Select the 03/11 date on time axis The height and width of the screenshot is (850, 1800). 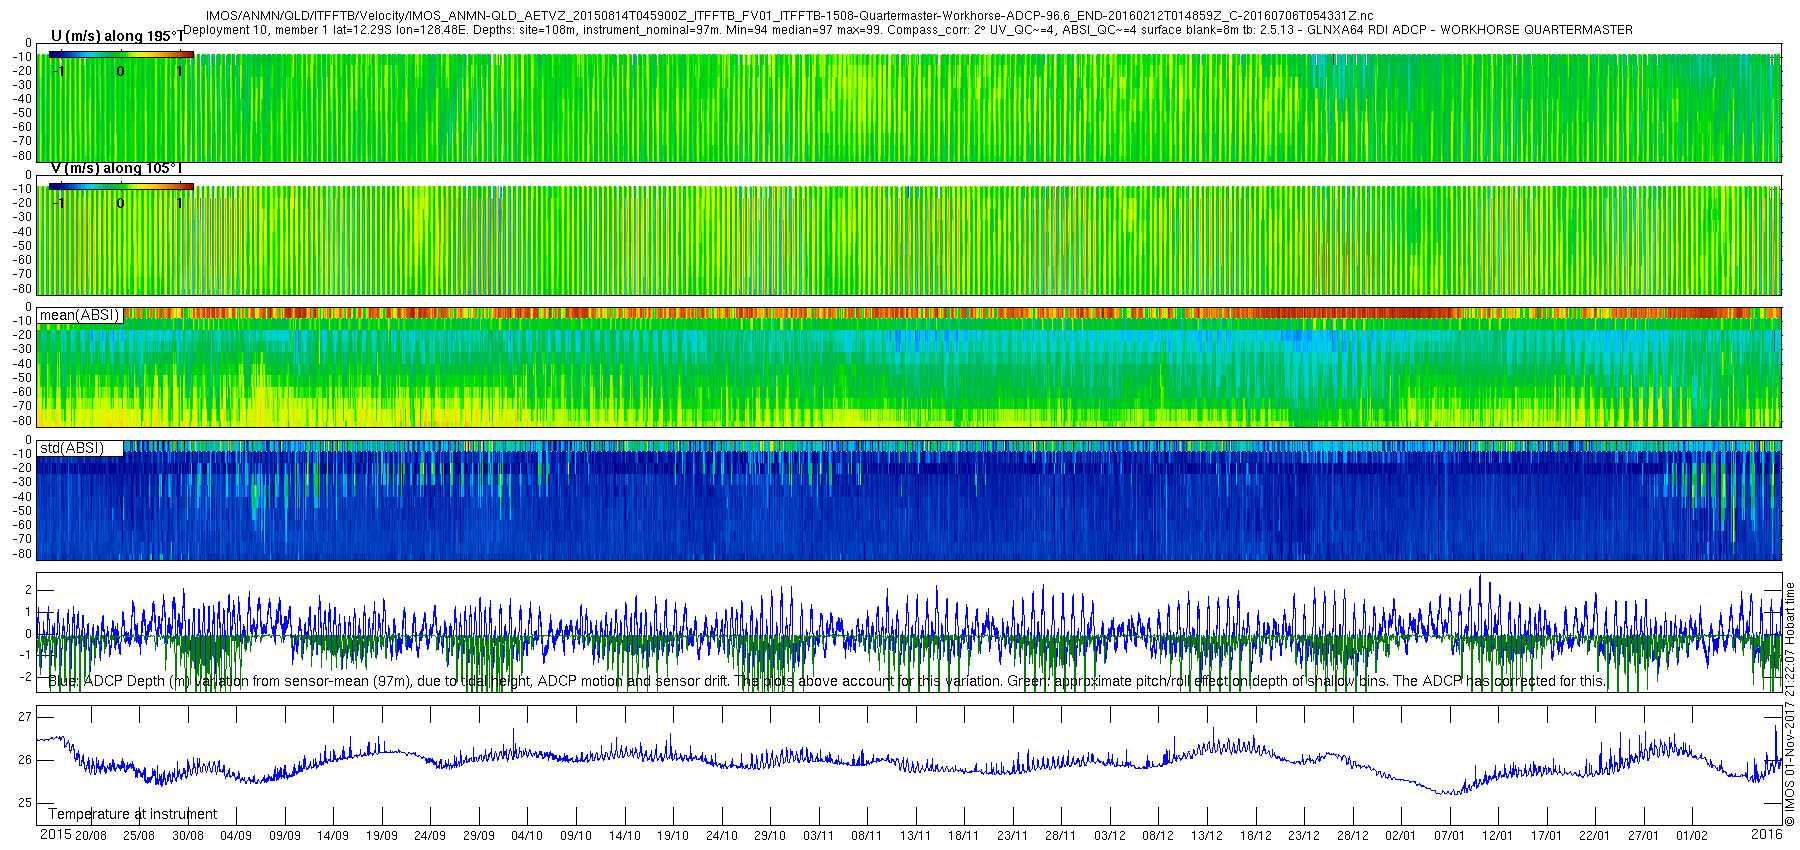818,836
